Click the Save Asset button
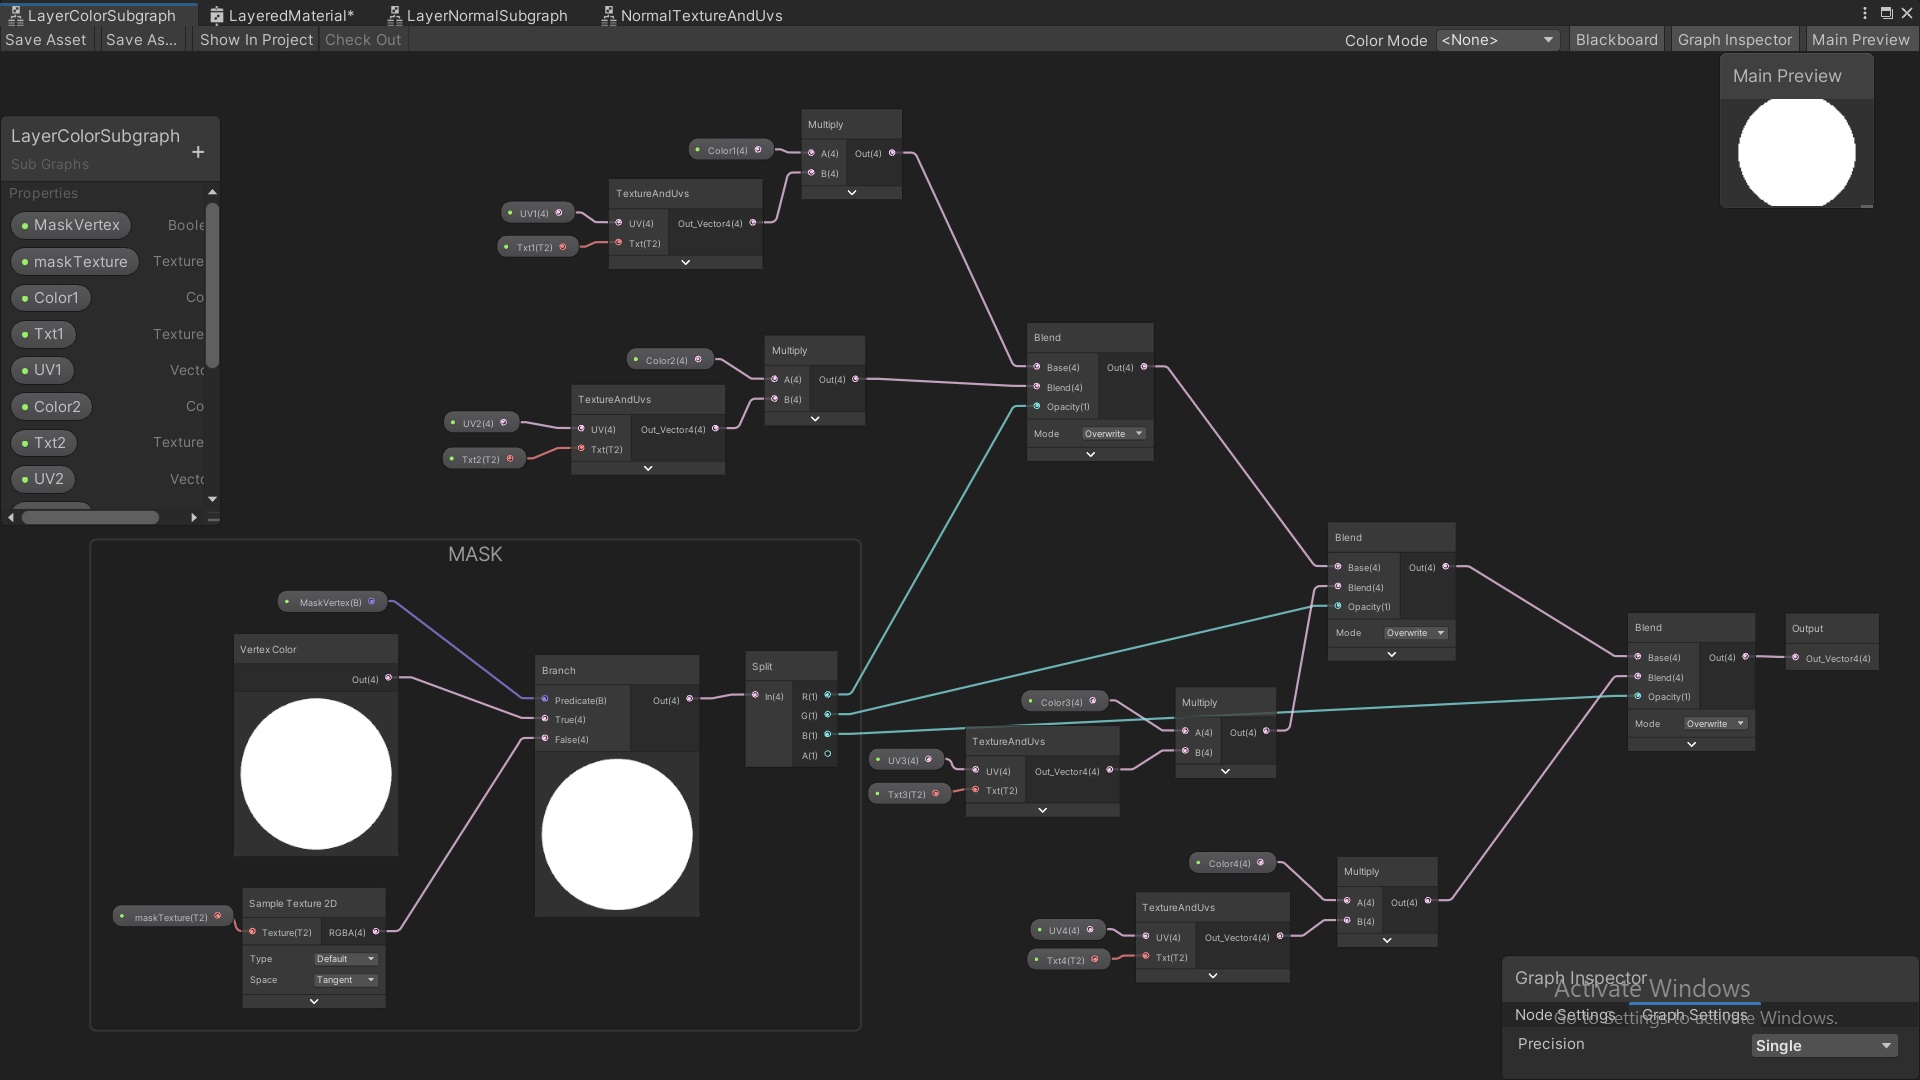The width and height of the screenshot is (1920, 1080). pos(46,40)
